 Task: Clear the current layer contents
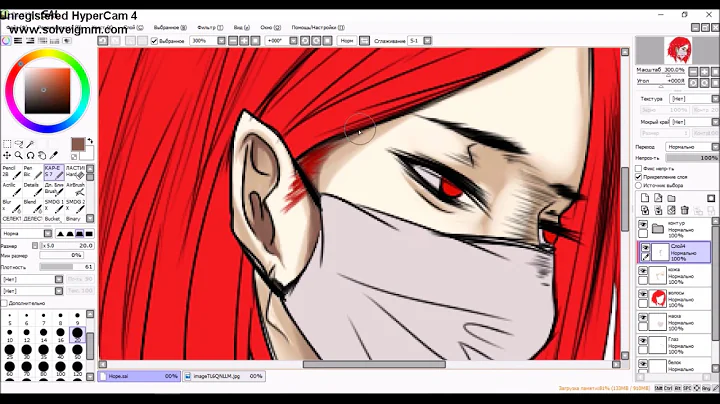coord(671,210)
